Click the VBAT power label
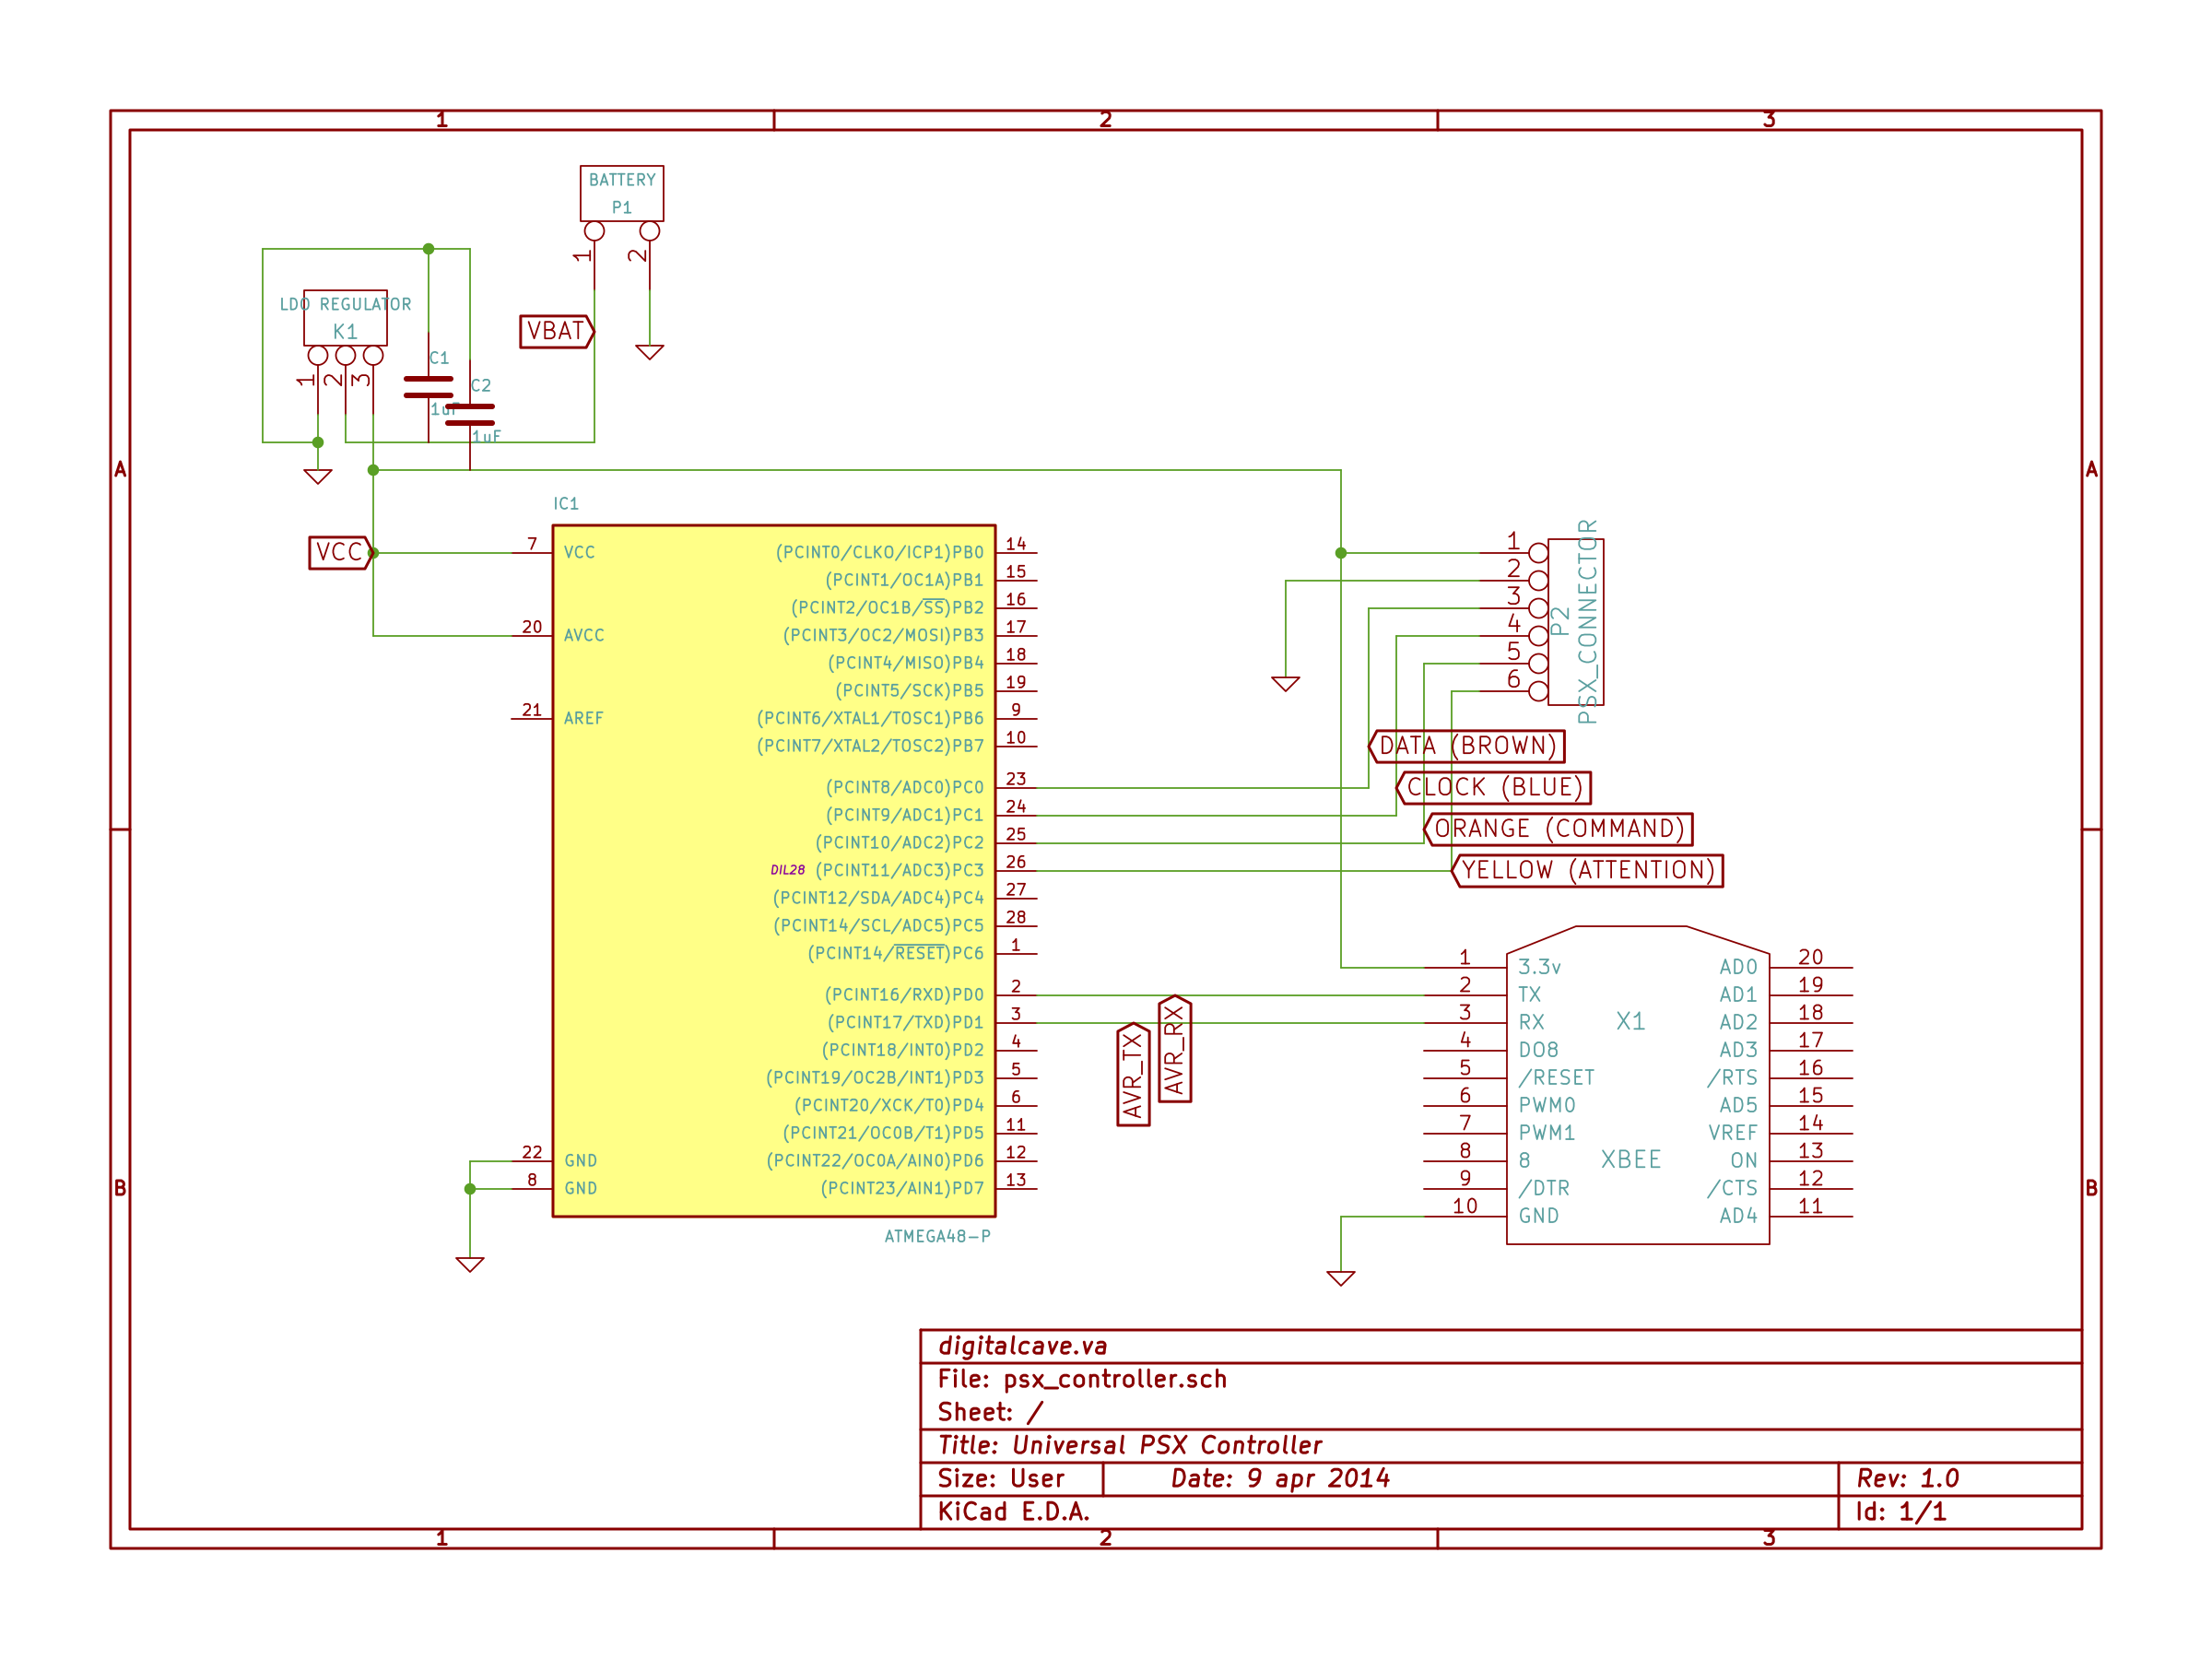The width and height of the screenshot is (2212, 1659). (x=556, y=331)
